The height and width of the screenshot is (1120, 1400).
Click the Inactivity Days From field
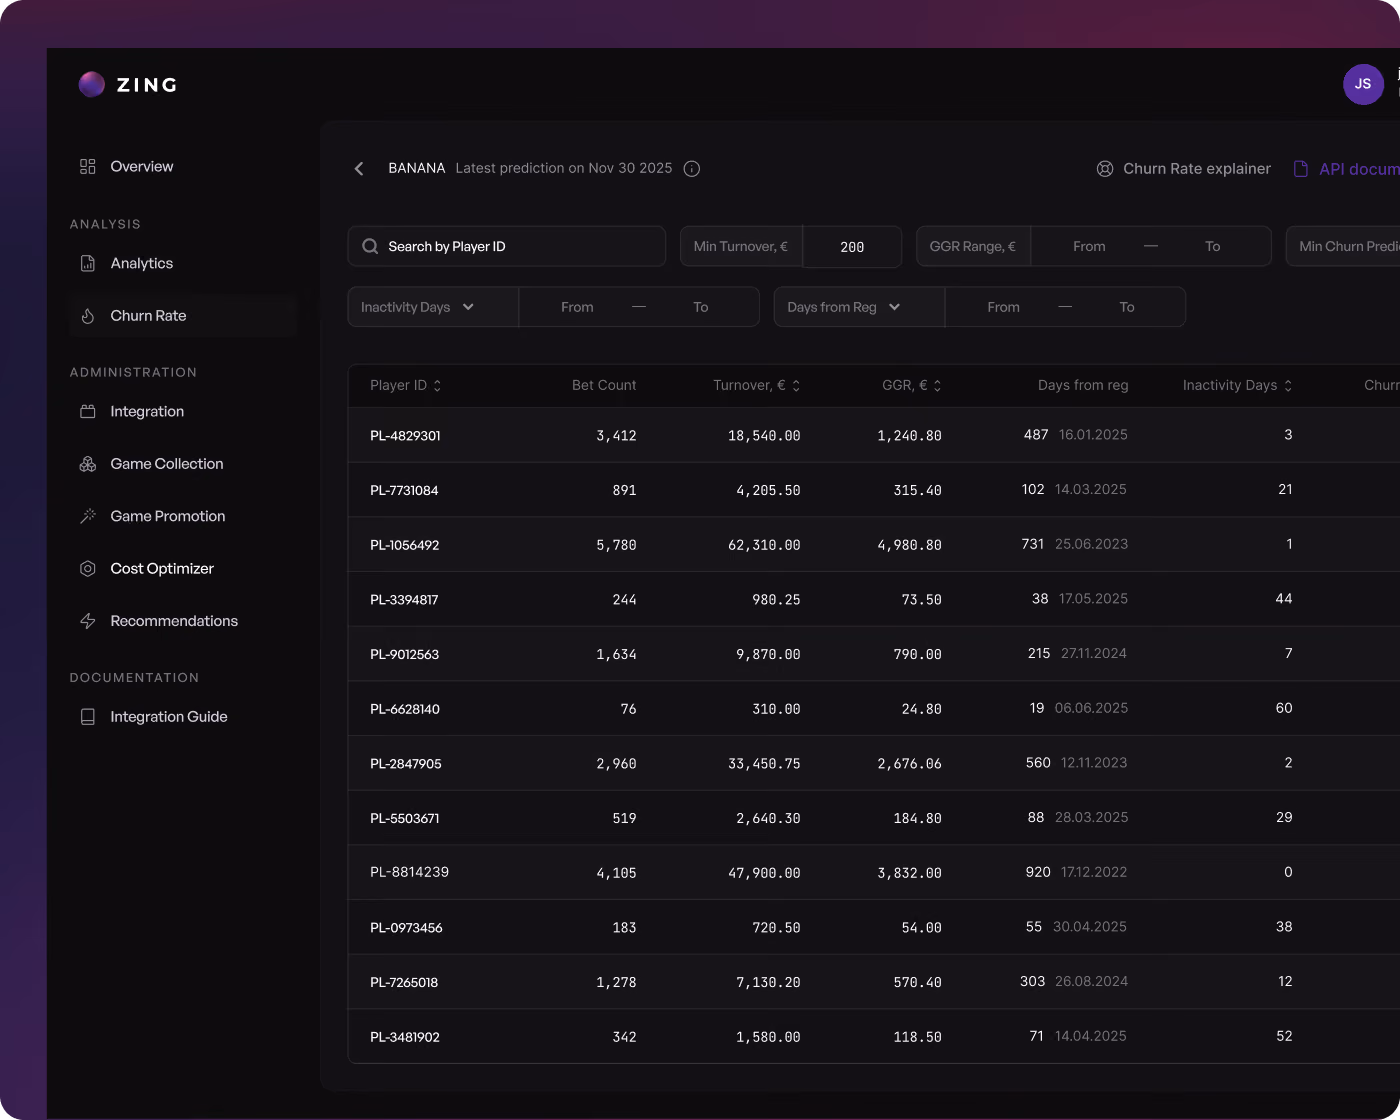tap(577, 307)
